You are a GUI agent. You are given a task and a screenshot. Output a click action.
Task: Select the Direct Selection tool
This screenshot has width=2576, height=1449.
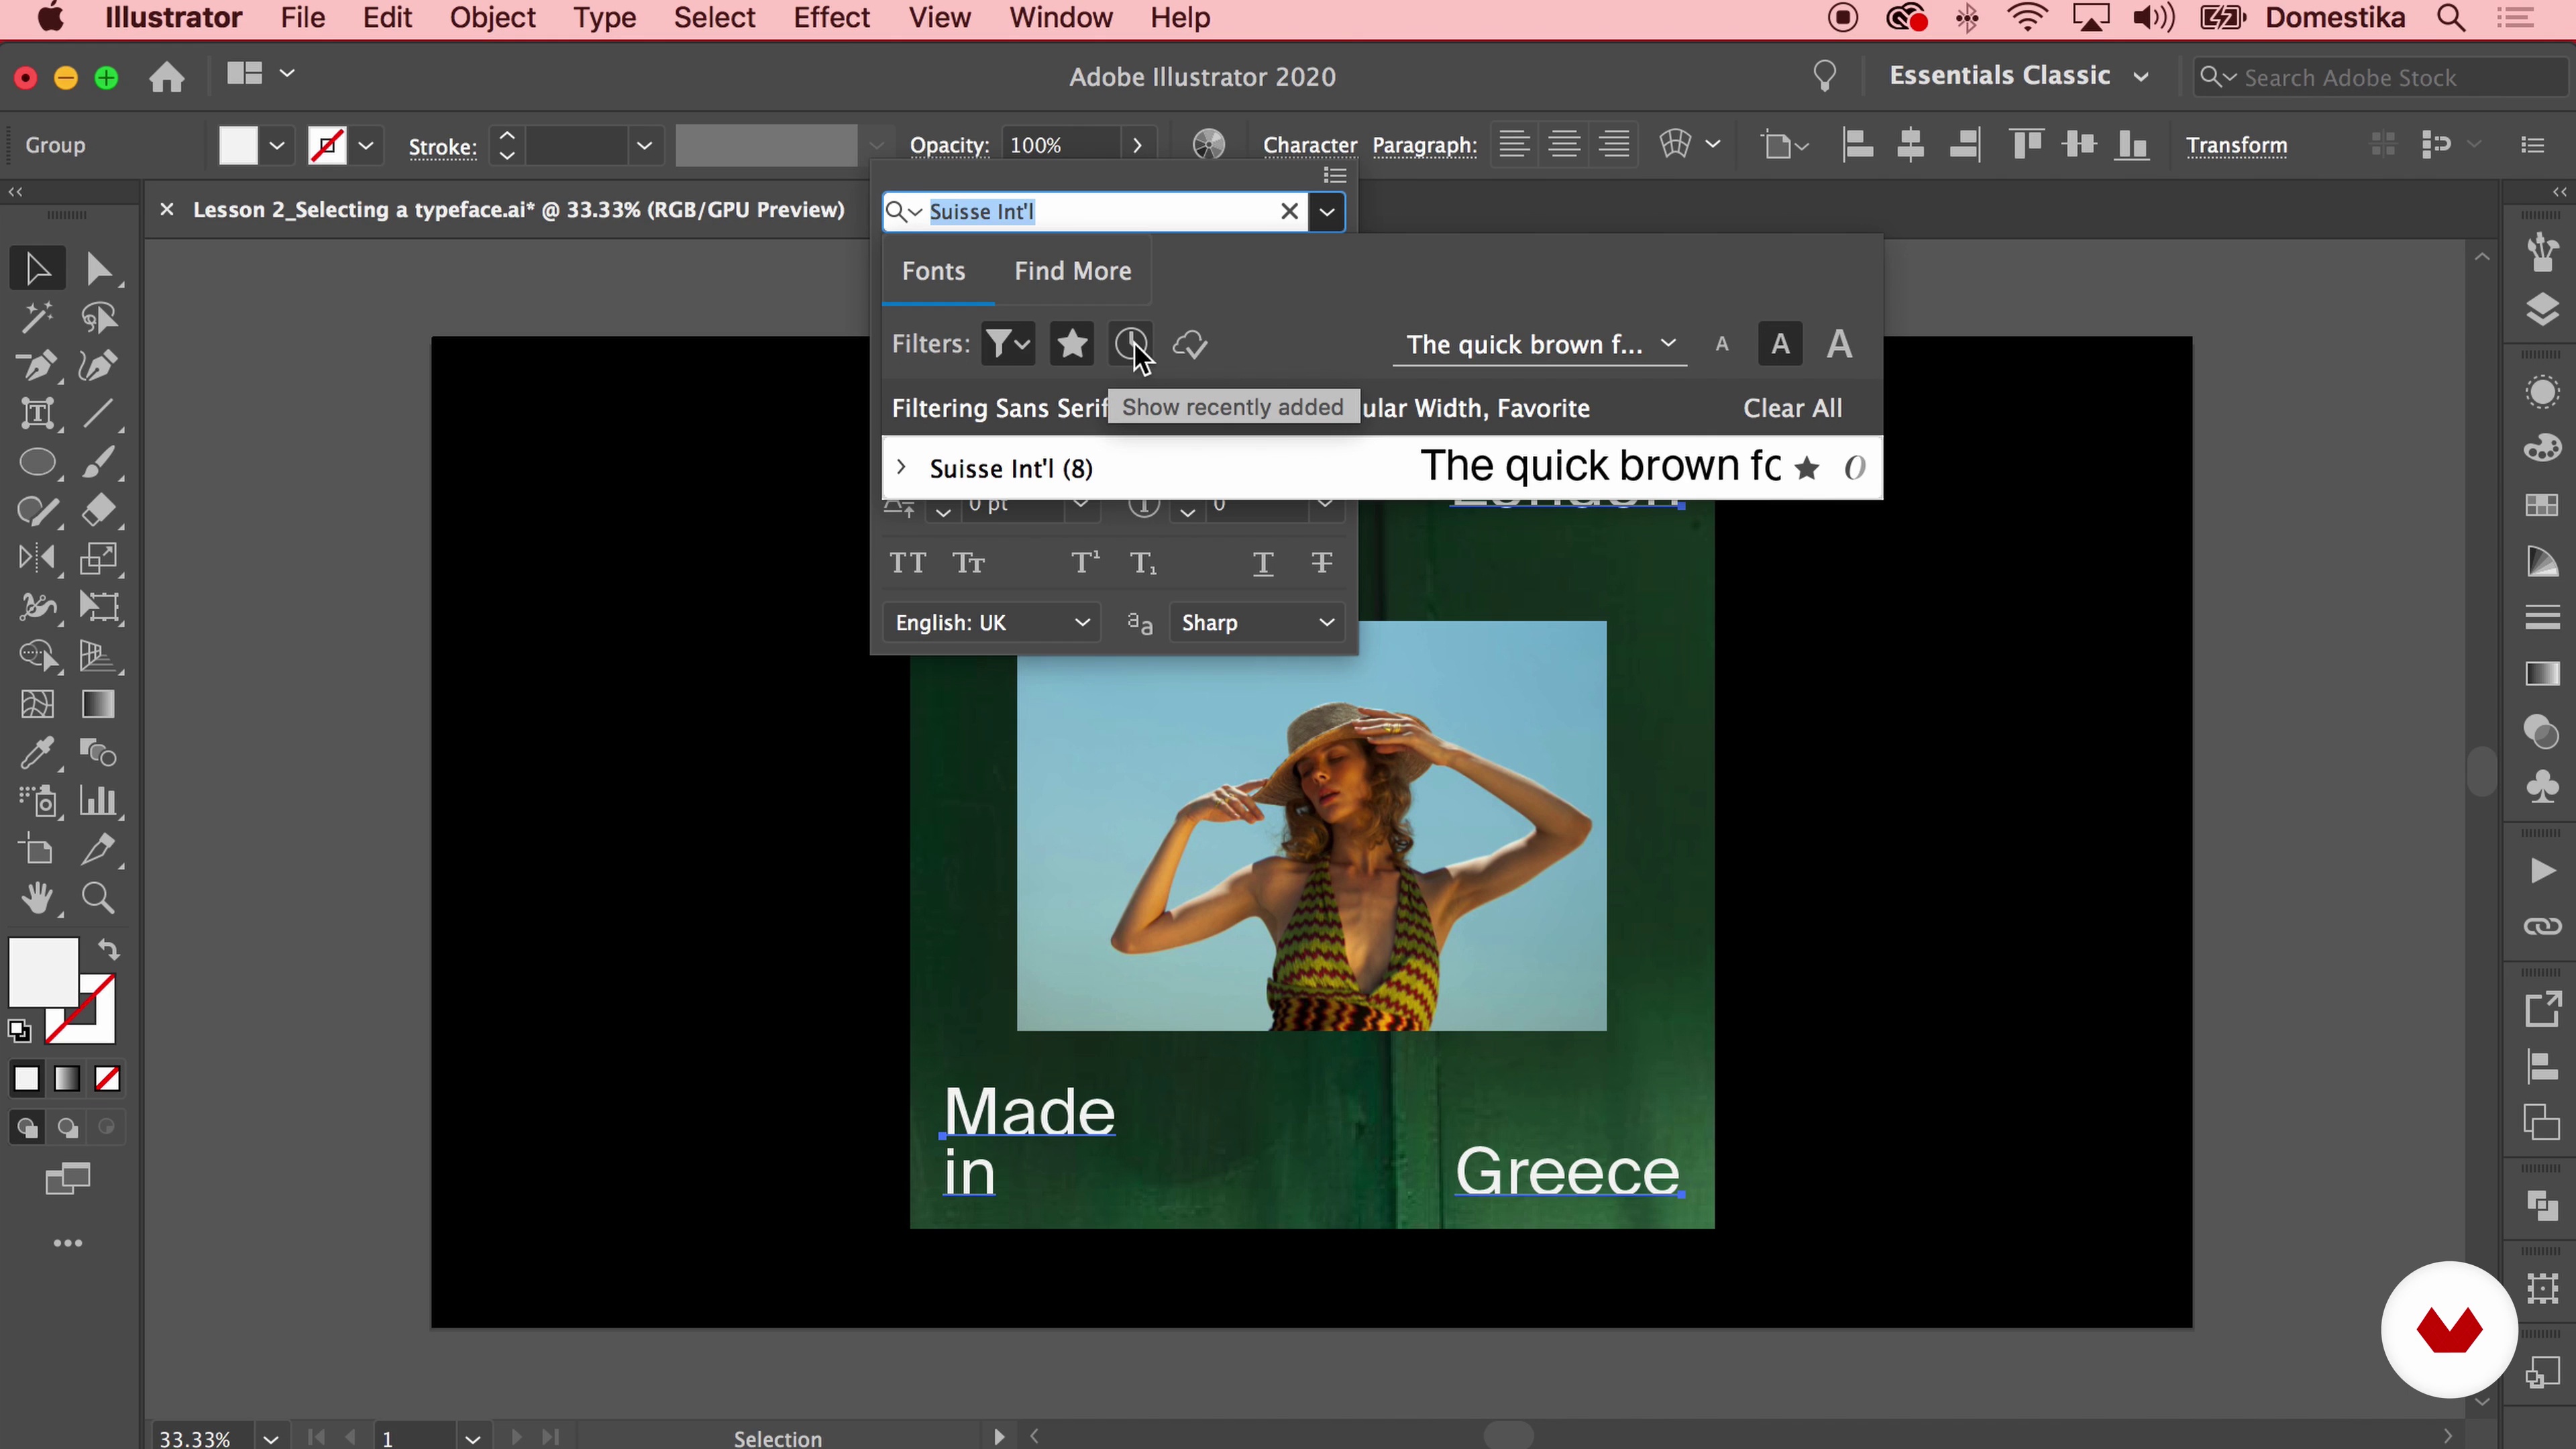coord(98,268)
